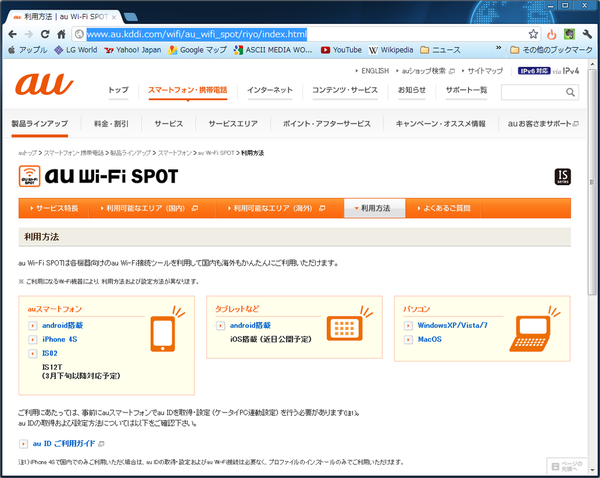
Task: Select サポート一覧 navigation item
Action: pyautogui.click(x=466, y=90)
